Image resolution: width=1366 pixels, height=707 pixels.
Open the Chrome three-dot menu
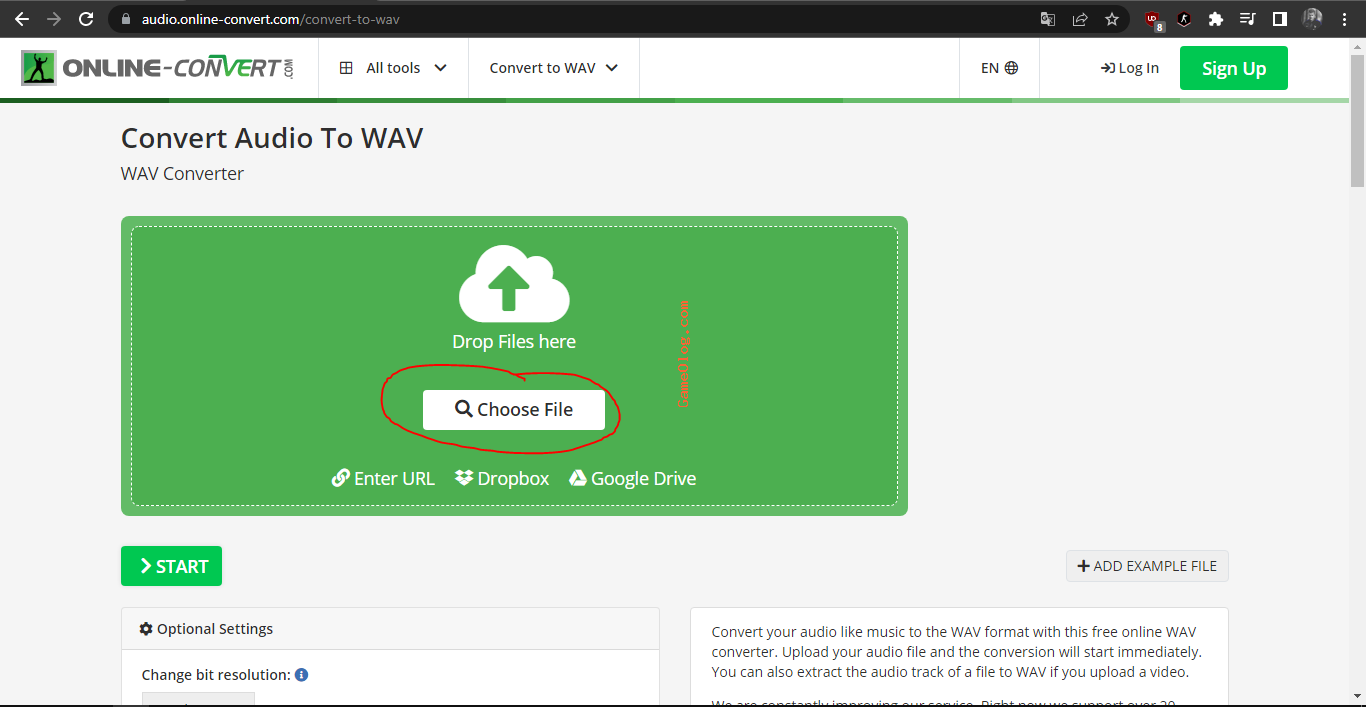1345,19
